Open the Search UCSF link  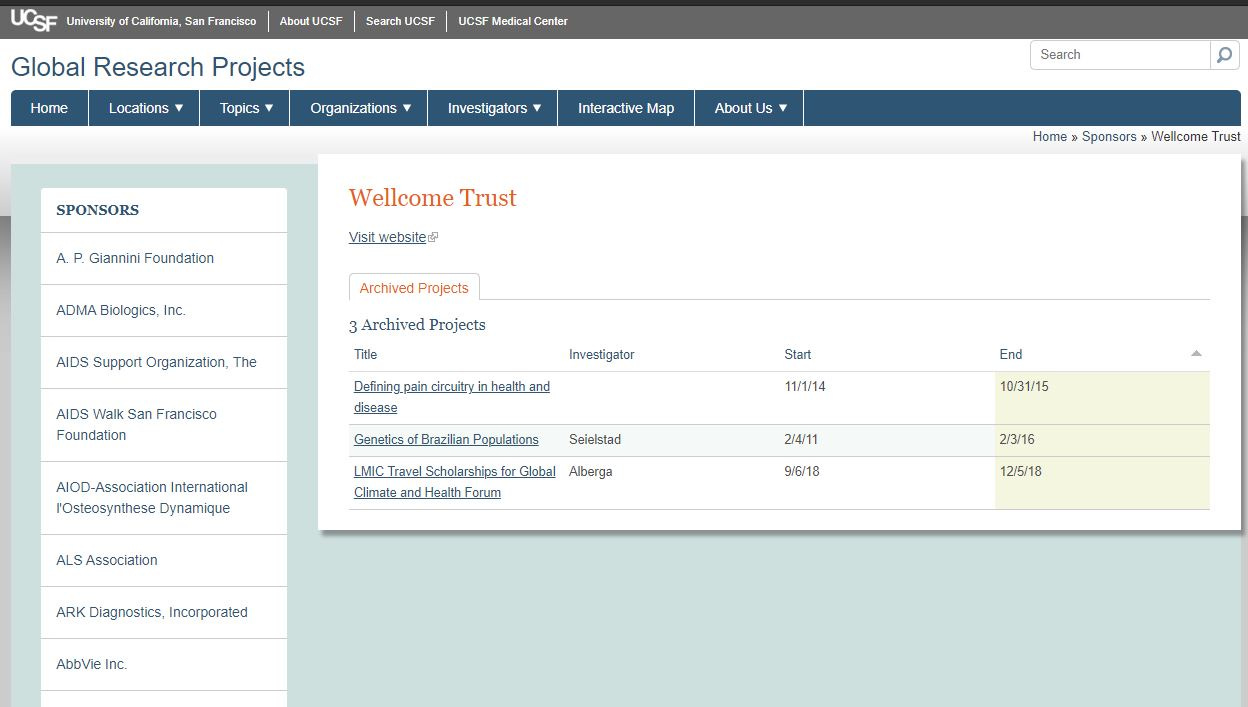[x=400, y=21]
